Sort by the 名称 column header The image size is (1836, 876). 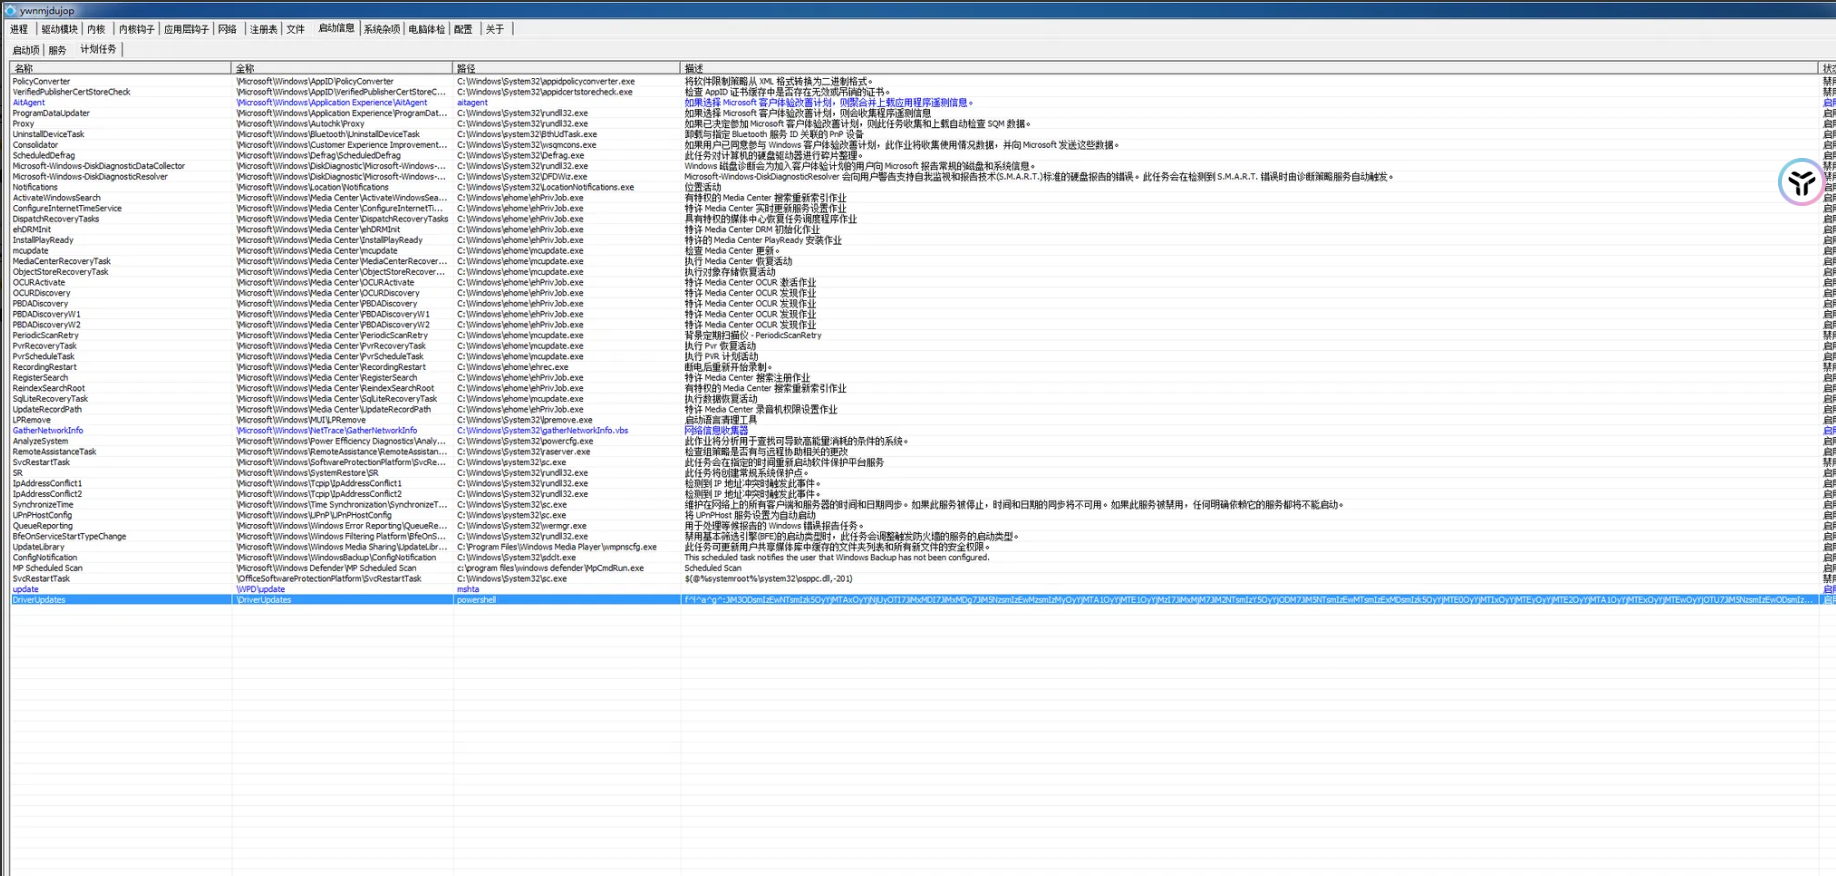pyautogui.click(x=120, y=68)
